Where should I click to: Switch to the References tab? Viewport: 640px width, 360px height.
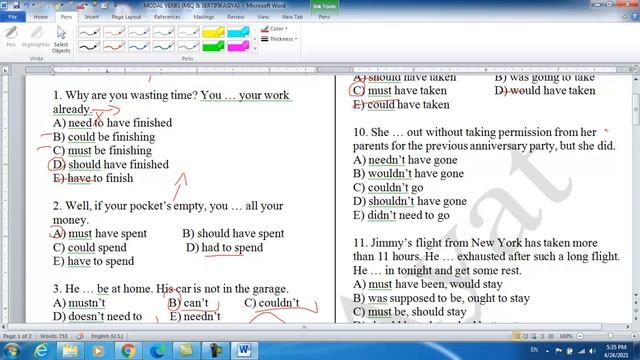pyautogui.click(x=167, y=17)
